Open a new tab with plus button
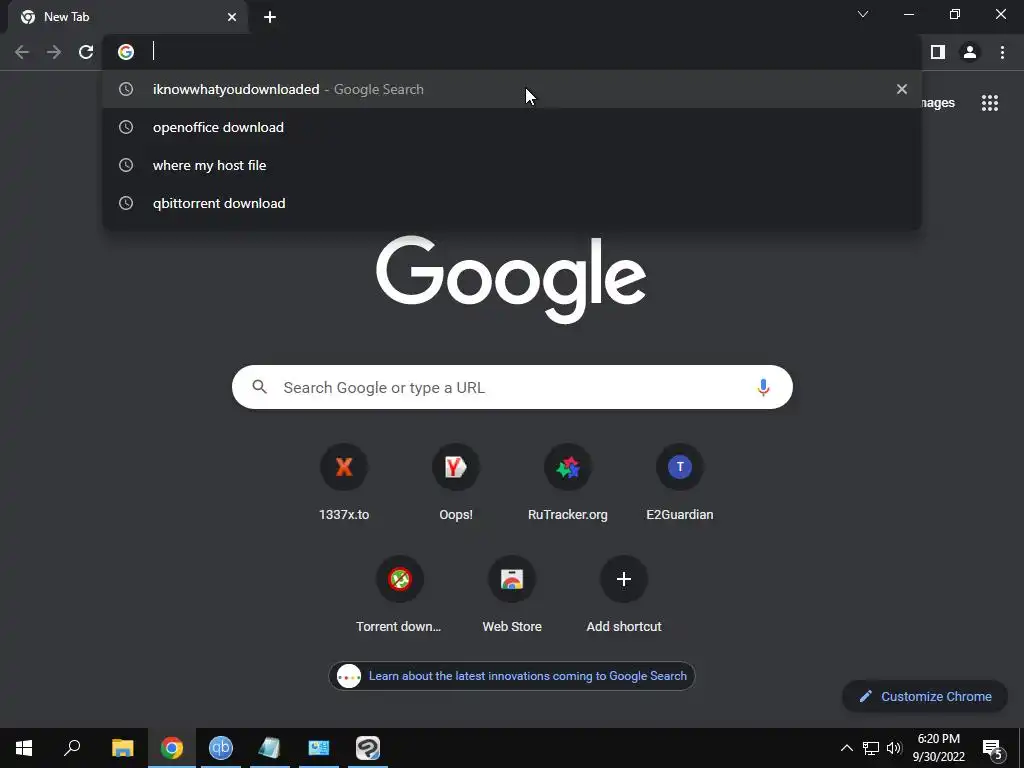The width and height of the screenshot is (1024, 768). [270, 17]
